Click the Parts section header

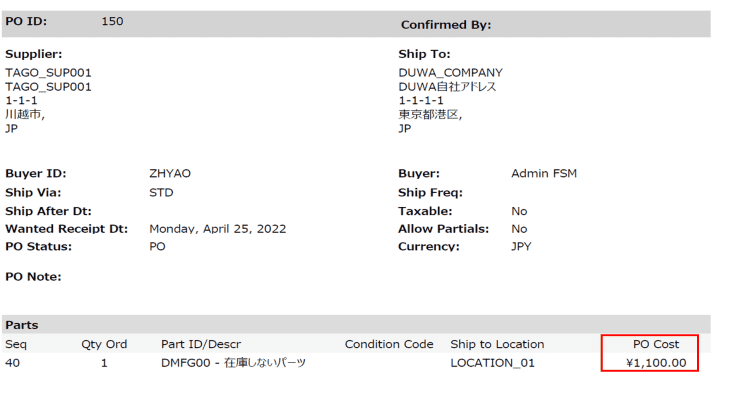[x=22, y=325]
